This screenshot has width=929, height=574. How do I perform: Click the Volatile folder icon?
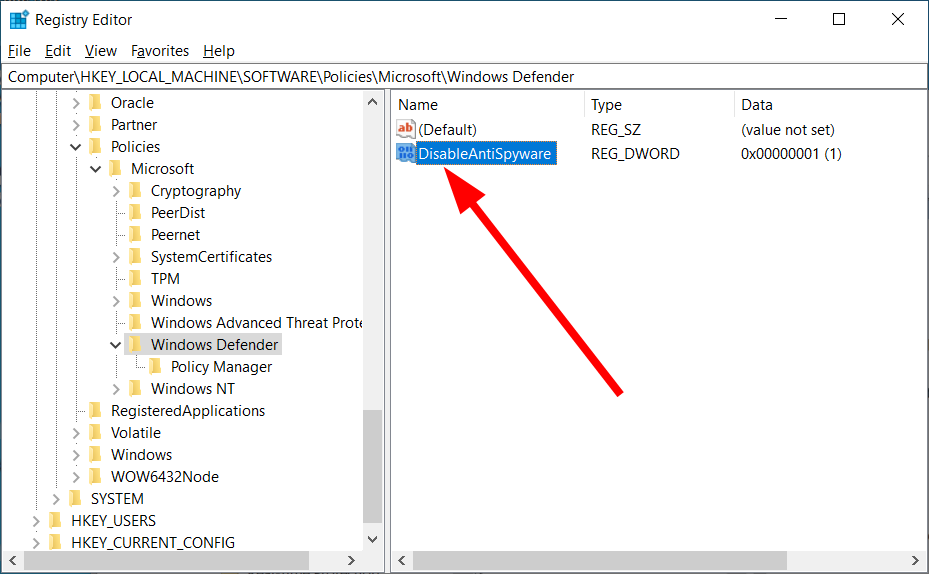[x=95, y=432]
